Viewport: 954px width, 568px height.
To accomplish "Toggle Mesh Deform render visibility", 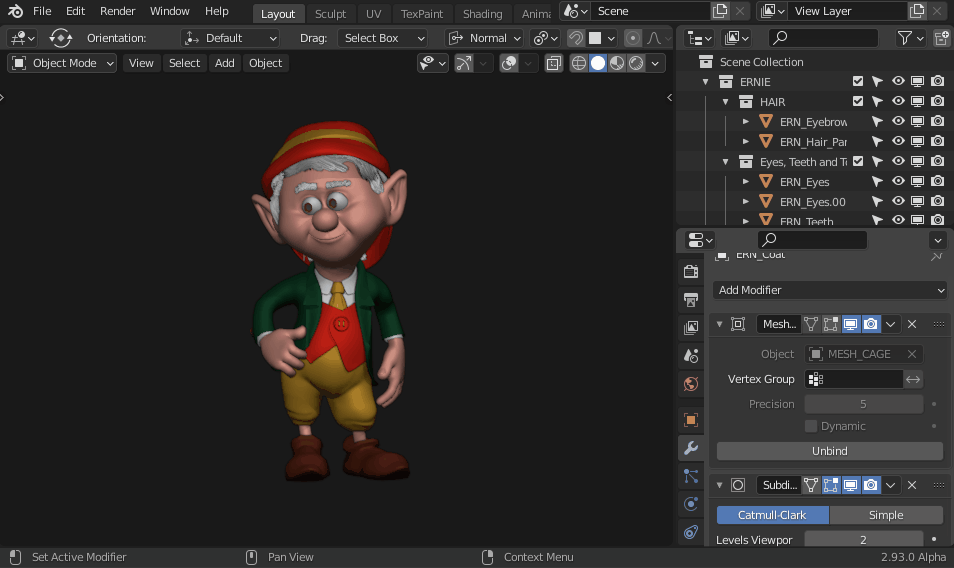I will [x=871, y=324].
